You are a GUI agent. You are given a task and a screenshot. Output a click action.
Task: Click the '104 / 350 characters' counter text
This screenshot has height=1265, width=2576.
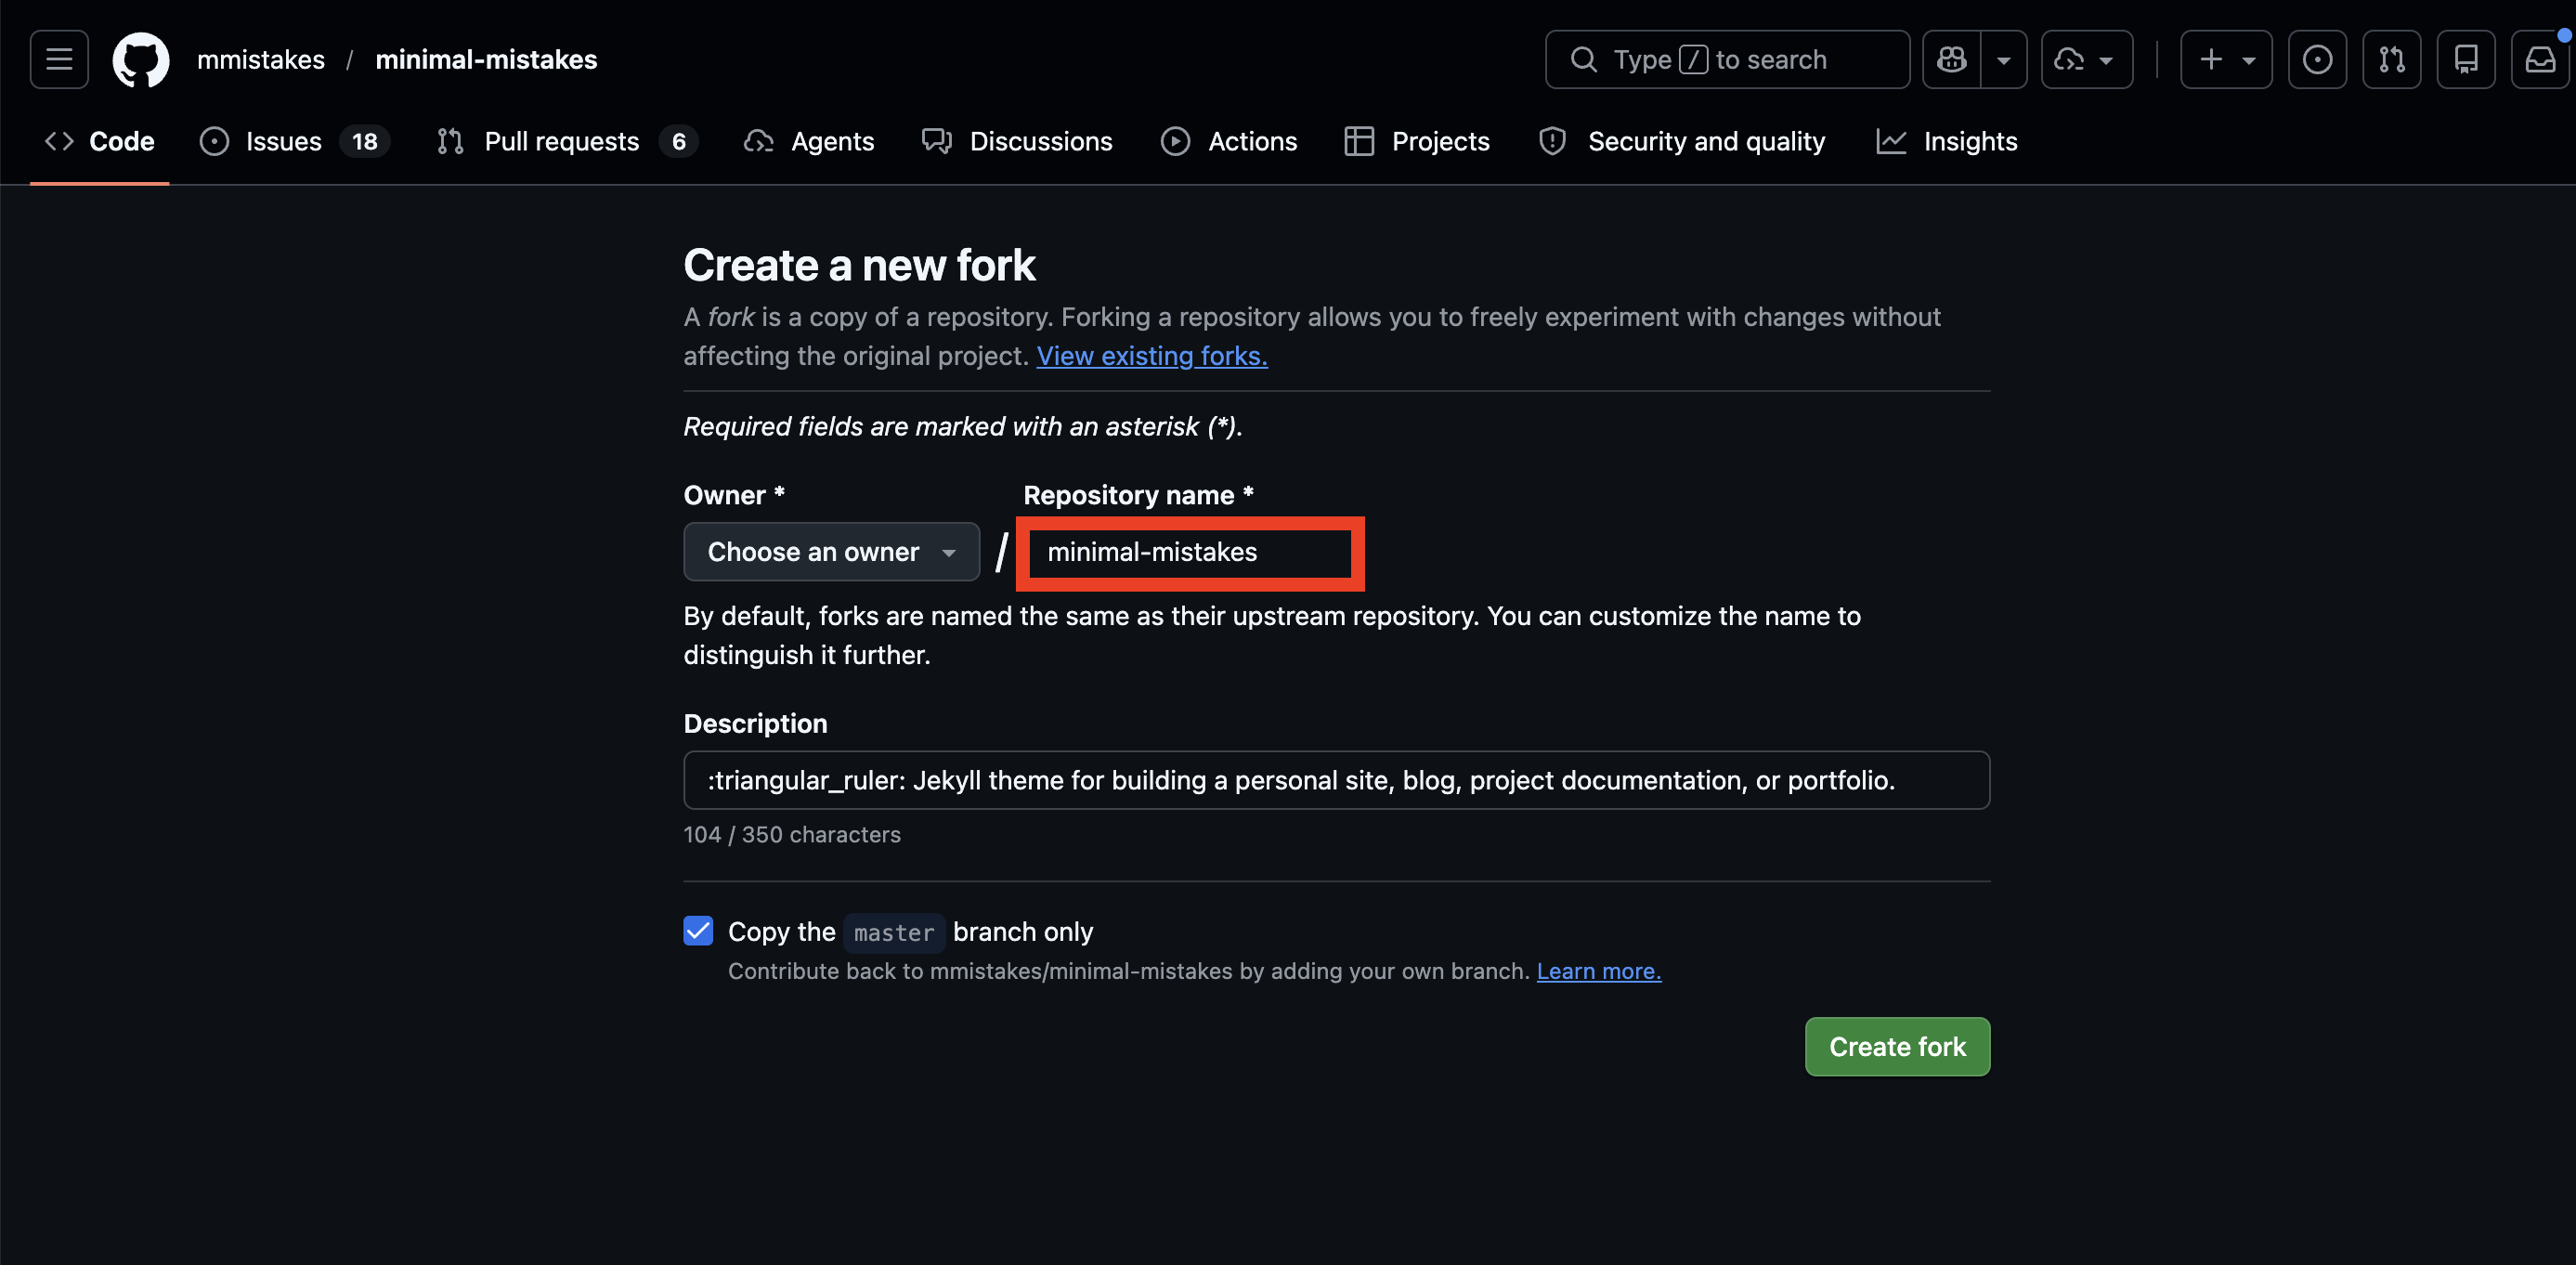tap(792, 835)
